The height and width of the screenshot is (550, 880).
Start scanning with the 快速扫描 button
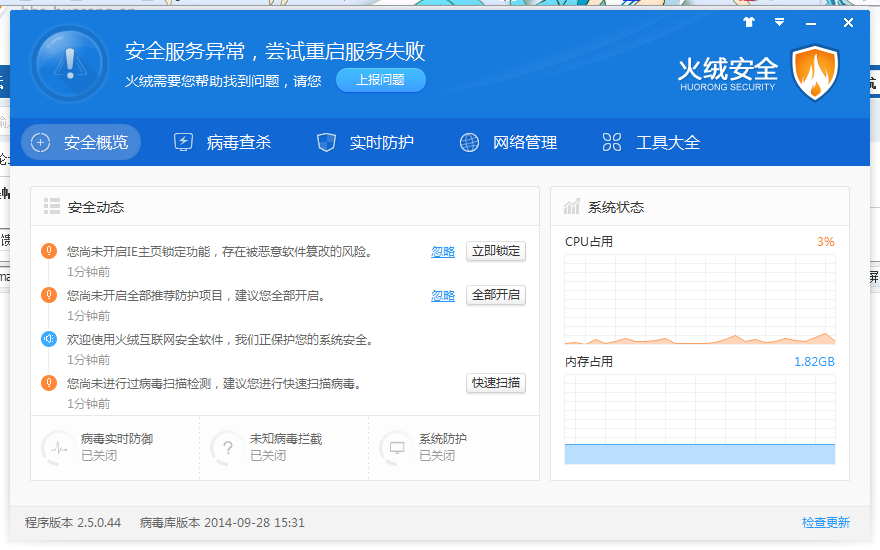(496, 383)
